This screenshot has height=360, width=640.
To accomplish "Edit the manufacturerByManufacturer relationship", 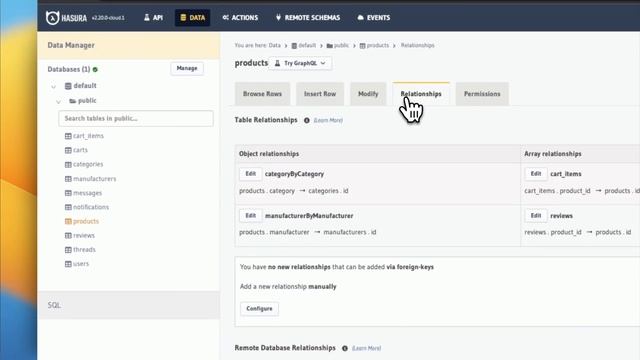I will point(251,216).
